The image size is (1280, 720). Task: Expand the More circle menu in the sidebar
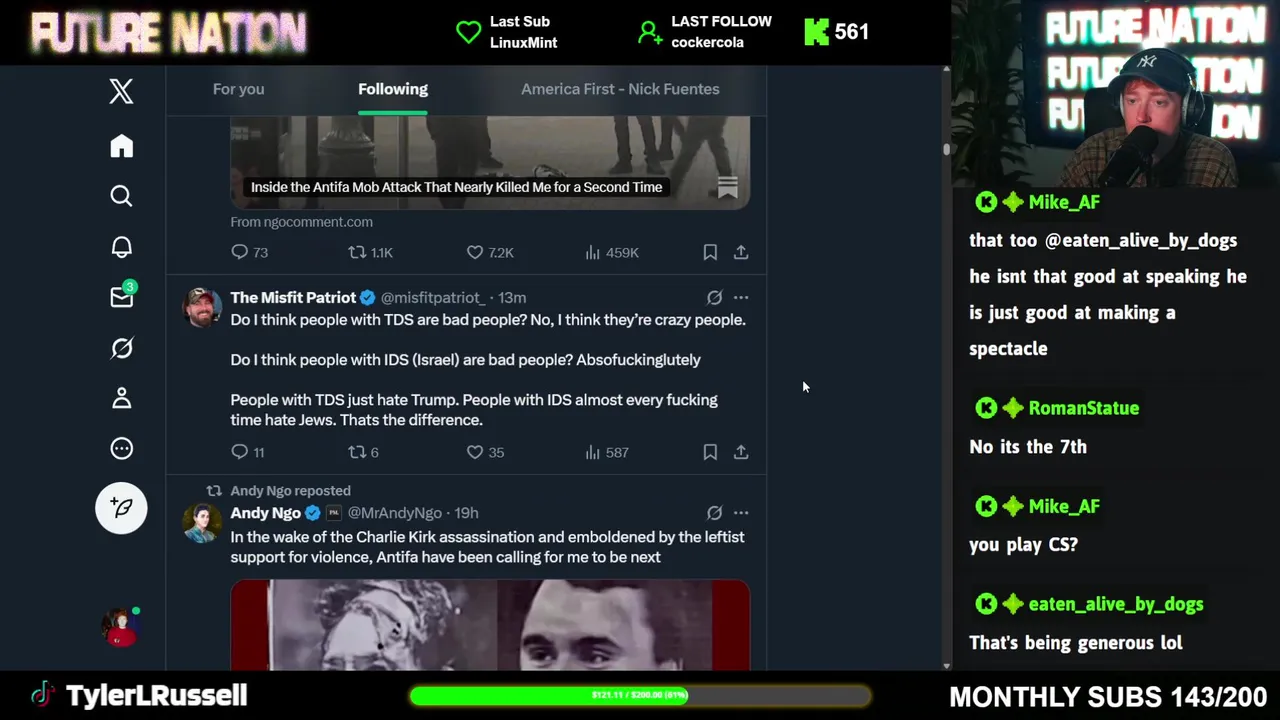(121, 449)
